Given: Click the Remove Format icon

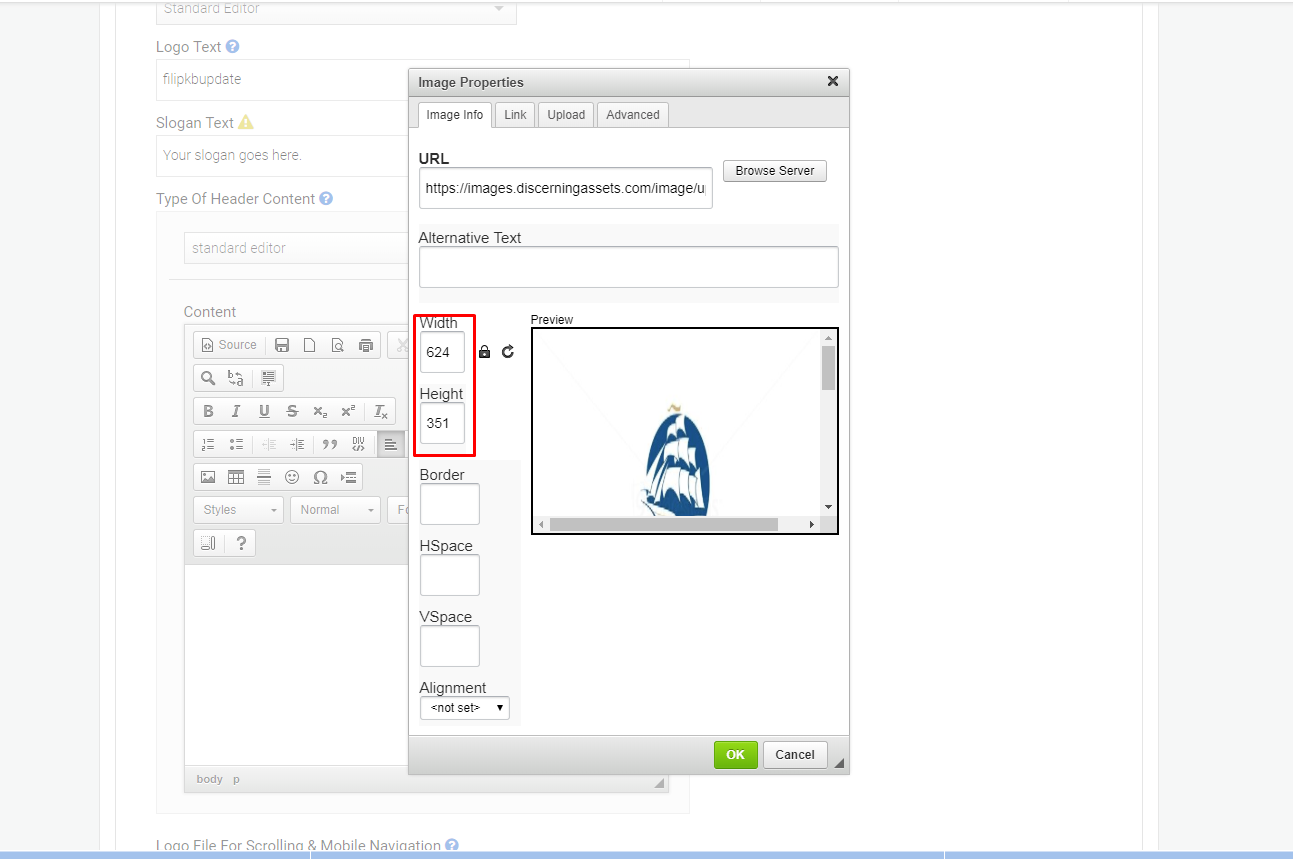Looking at the screenshot, I should coord(380,411).
